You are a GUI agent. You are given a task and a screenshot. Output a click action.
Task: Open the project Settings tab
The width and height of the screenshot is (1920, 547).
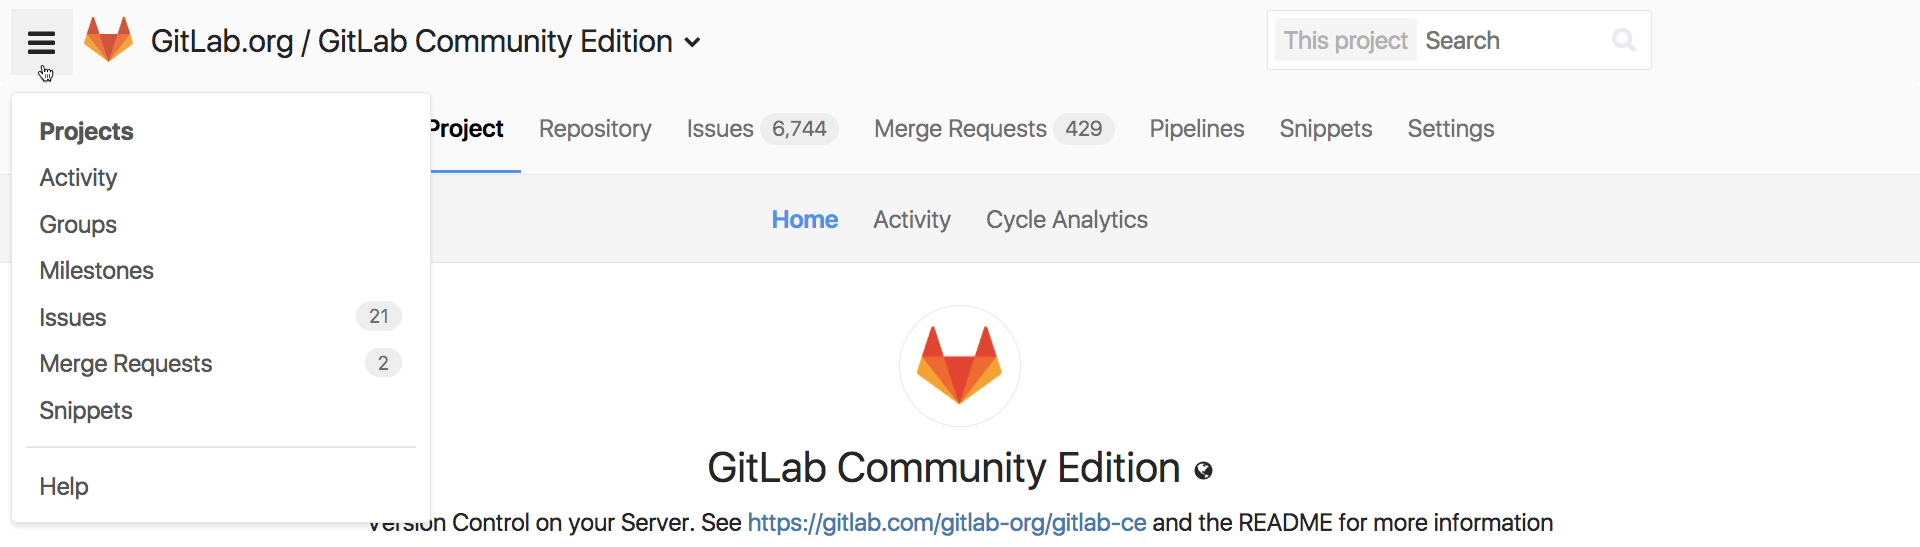tap(1450, 129)
